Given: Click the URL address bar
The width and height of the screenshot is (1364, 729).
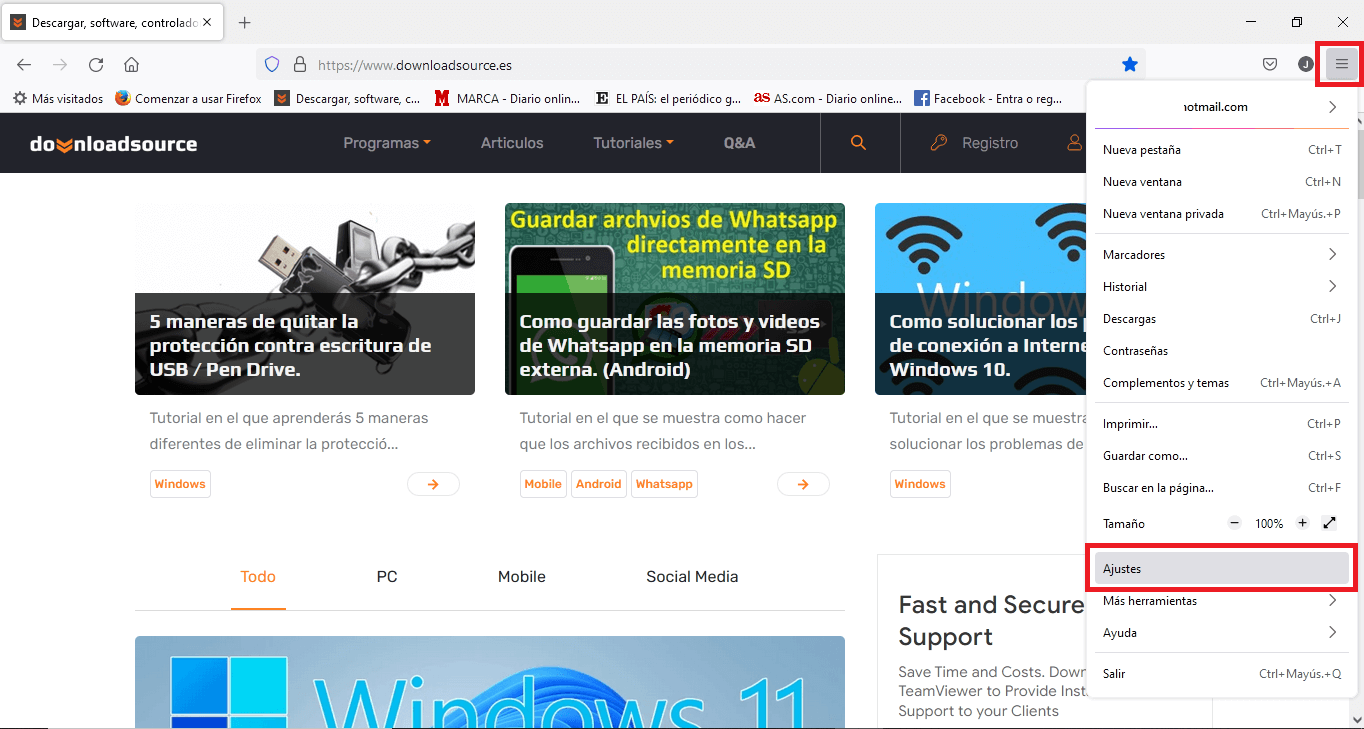Looking at the screenshot, I should tap(700, 65).
